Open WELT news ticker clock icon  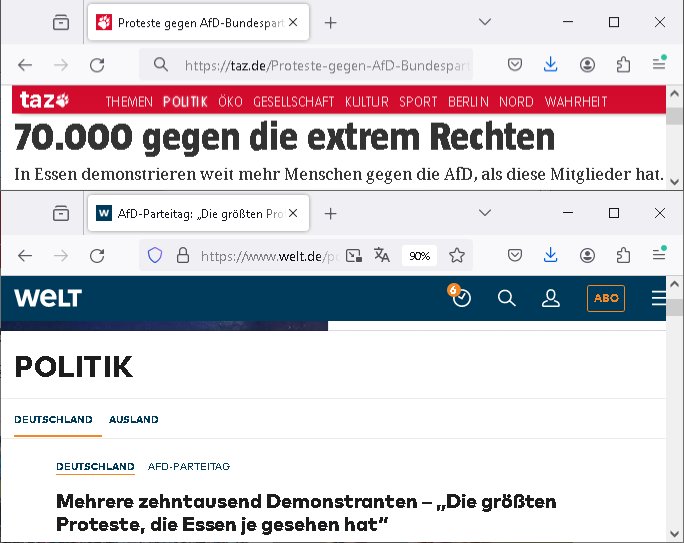pos(459,296)
